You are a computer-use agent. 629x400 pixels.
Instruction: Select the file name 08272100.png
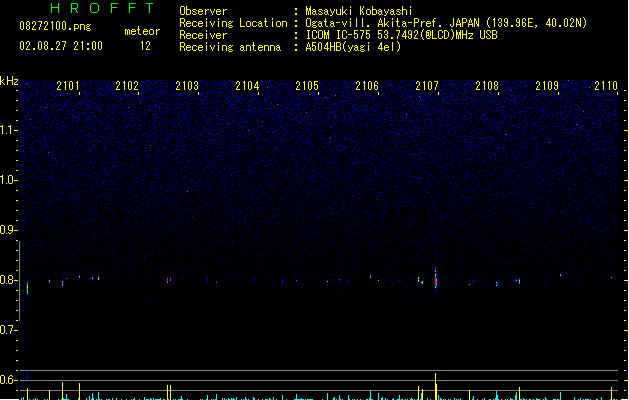[x=55, y=26]
